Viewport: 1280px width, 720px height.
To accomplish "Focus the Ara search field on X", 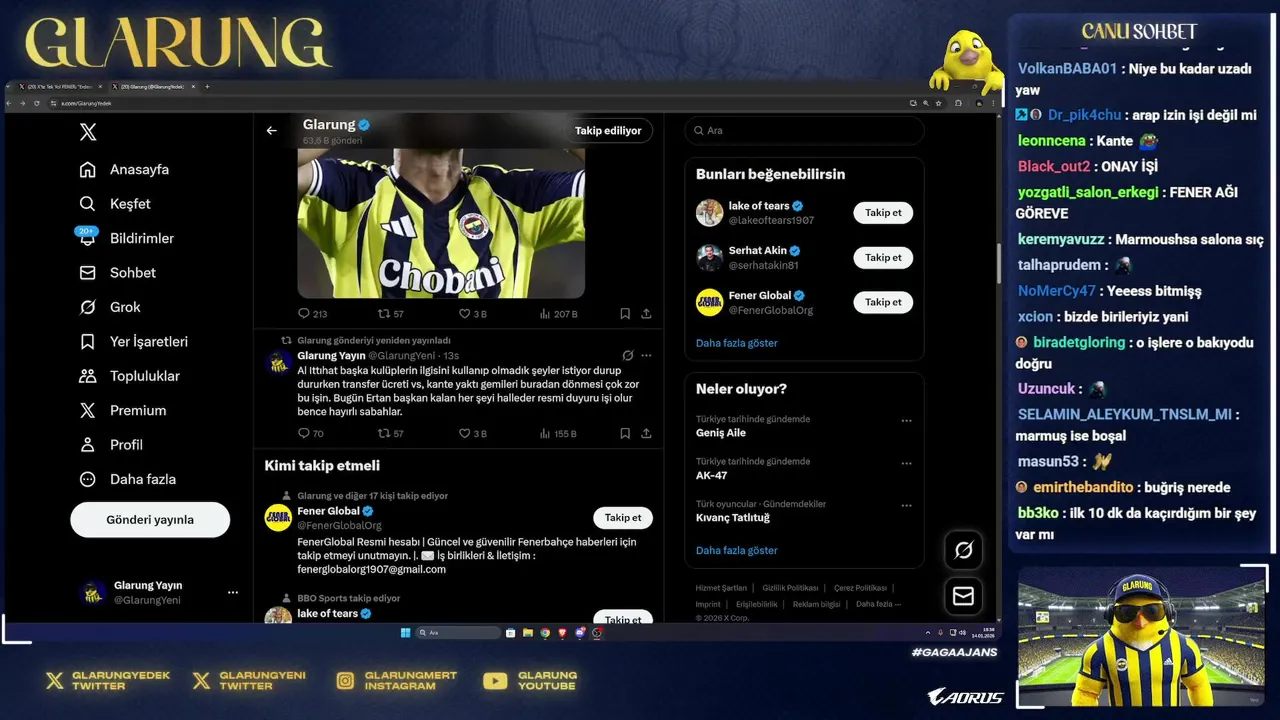I will (804, 131).
